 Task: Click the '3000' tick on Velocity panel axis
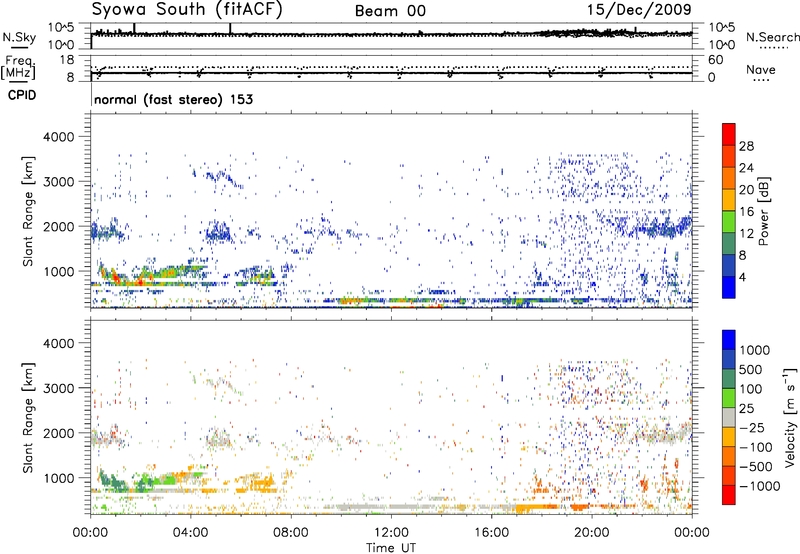click(58, 388)
